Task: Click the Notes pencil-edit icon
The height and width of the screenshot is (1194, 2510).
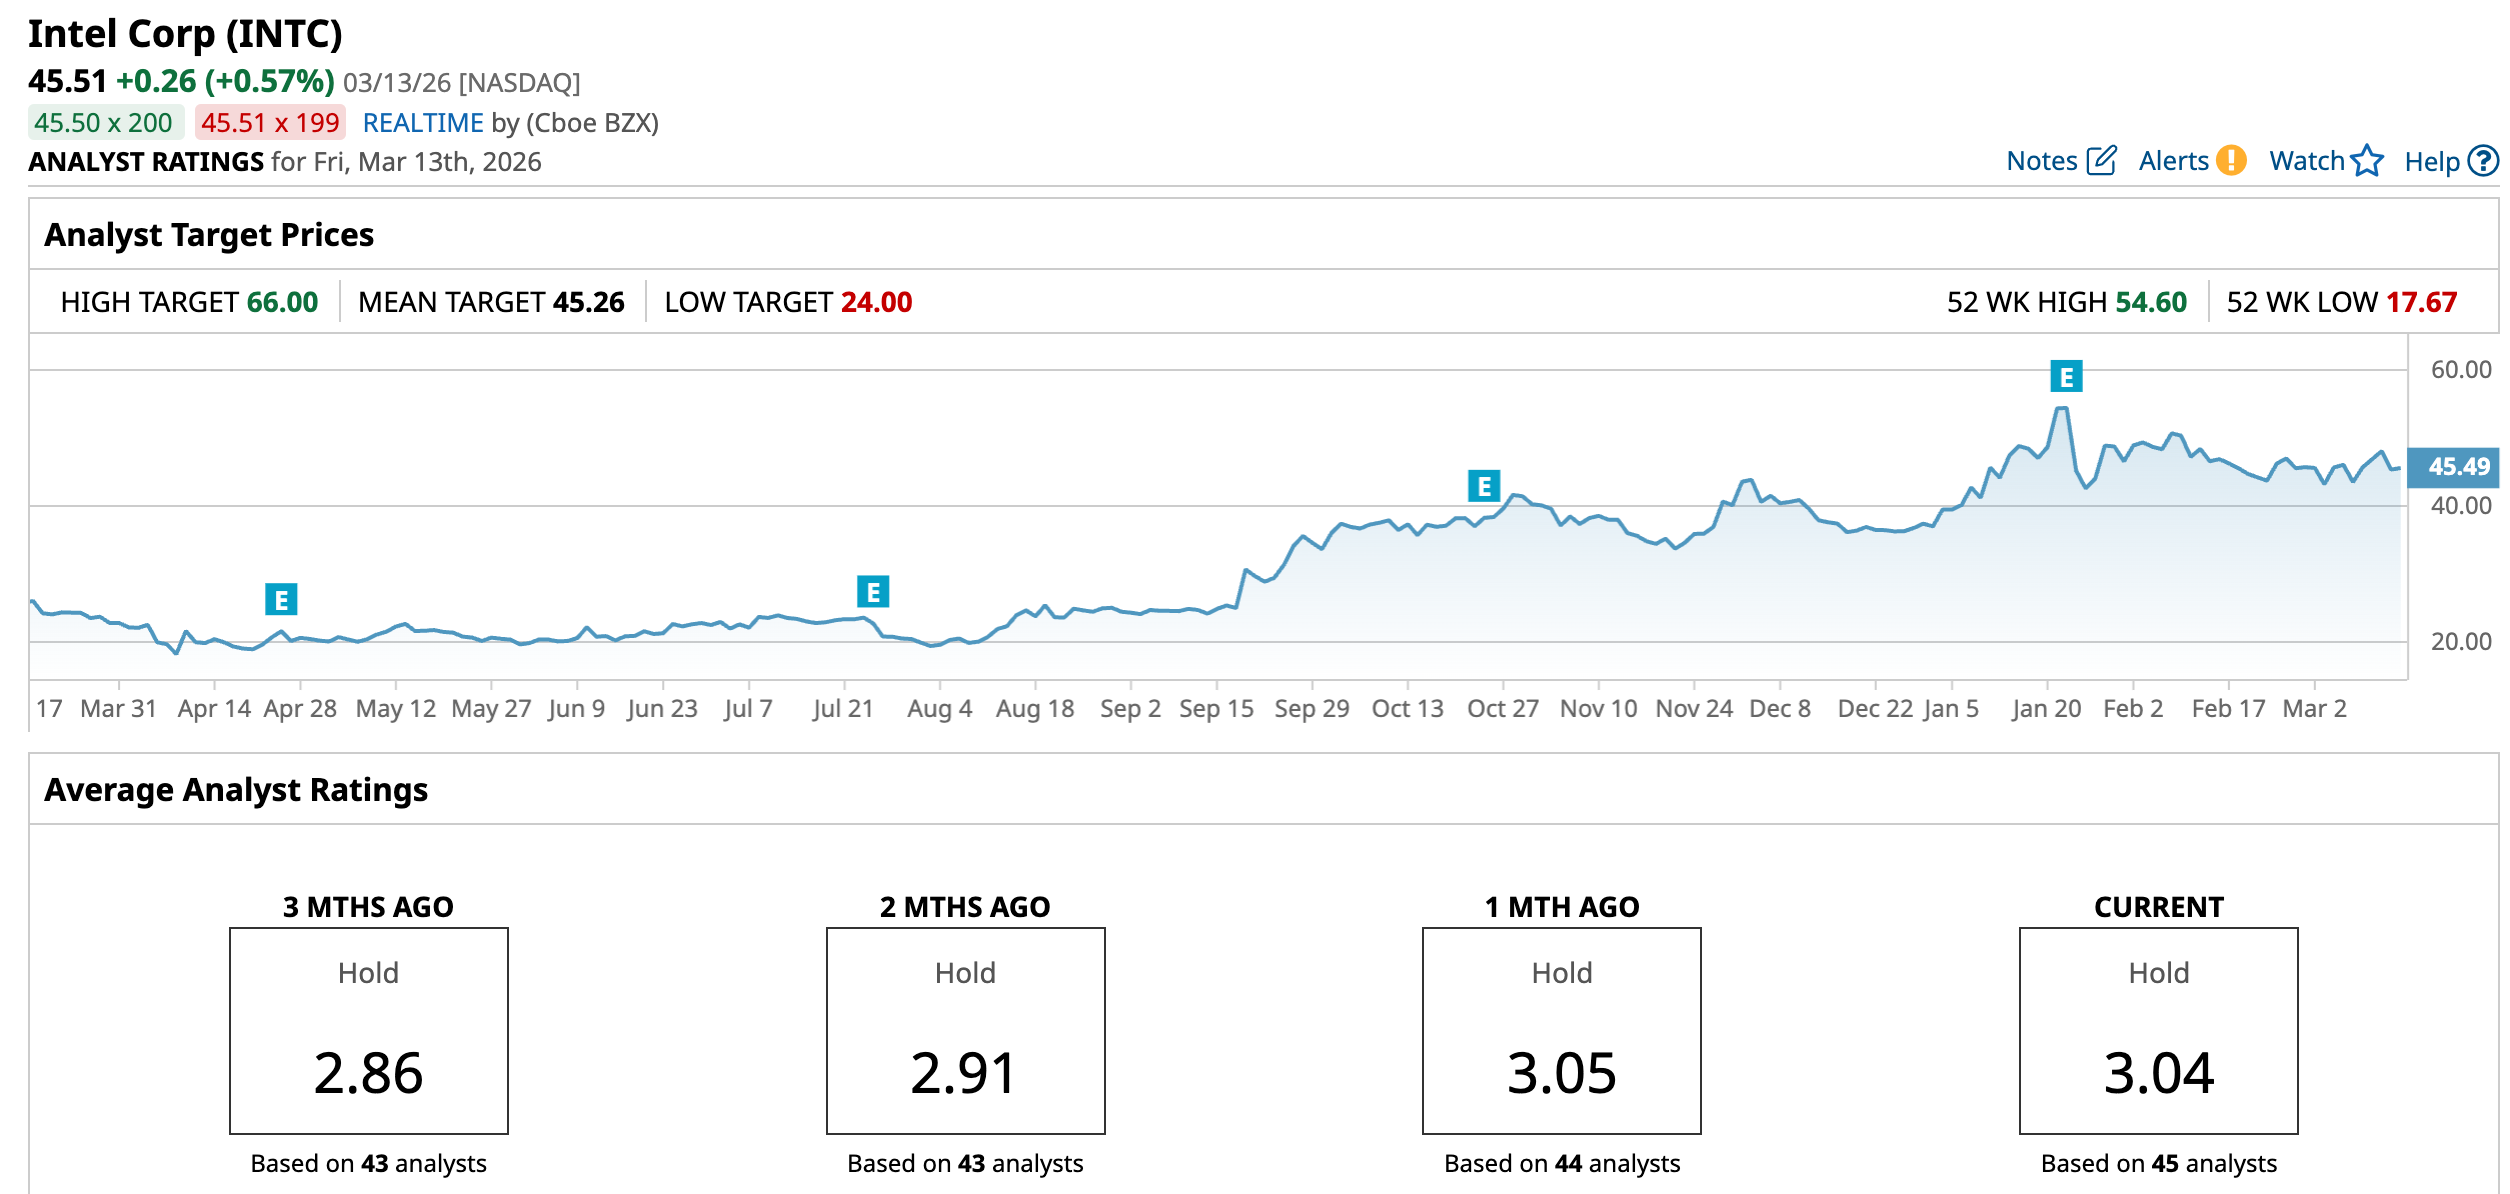Action: (x=2101, y=161)
